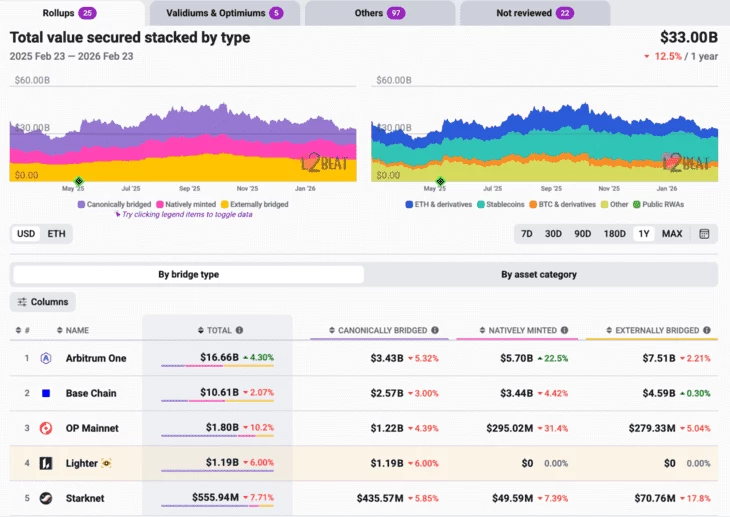Click the Starknet logo icon
Screen dimensions: 730x517
click(x=46, y=498)
